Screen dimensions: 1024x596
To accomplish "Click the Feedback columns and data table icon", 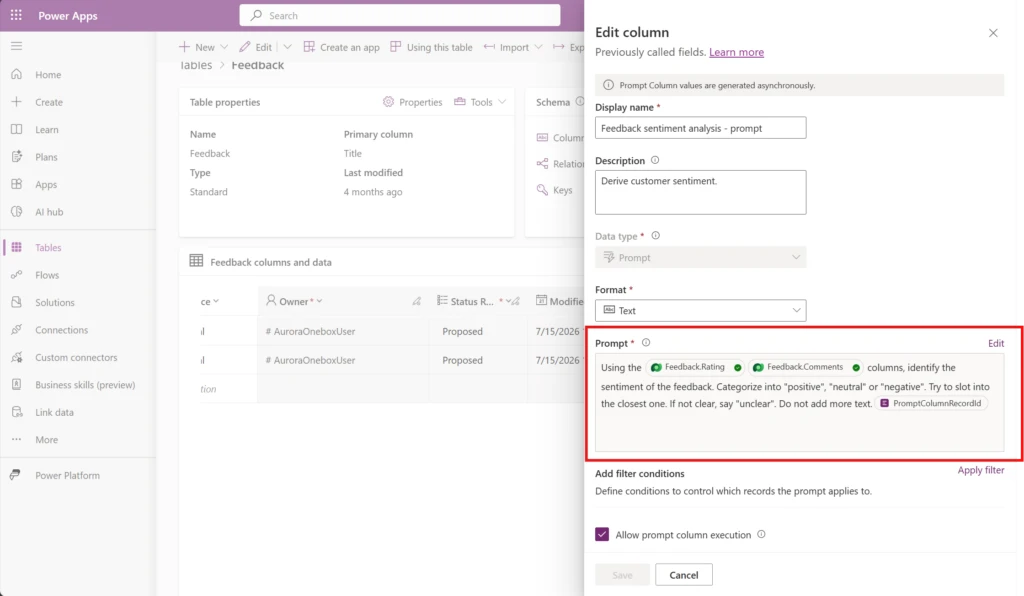I will pyautogui.click(x=196, y=261).
